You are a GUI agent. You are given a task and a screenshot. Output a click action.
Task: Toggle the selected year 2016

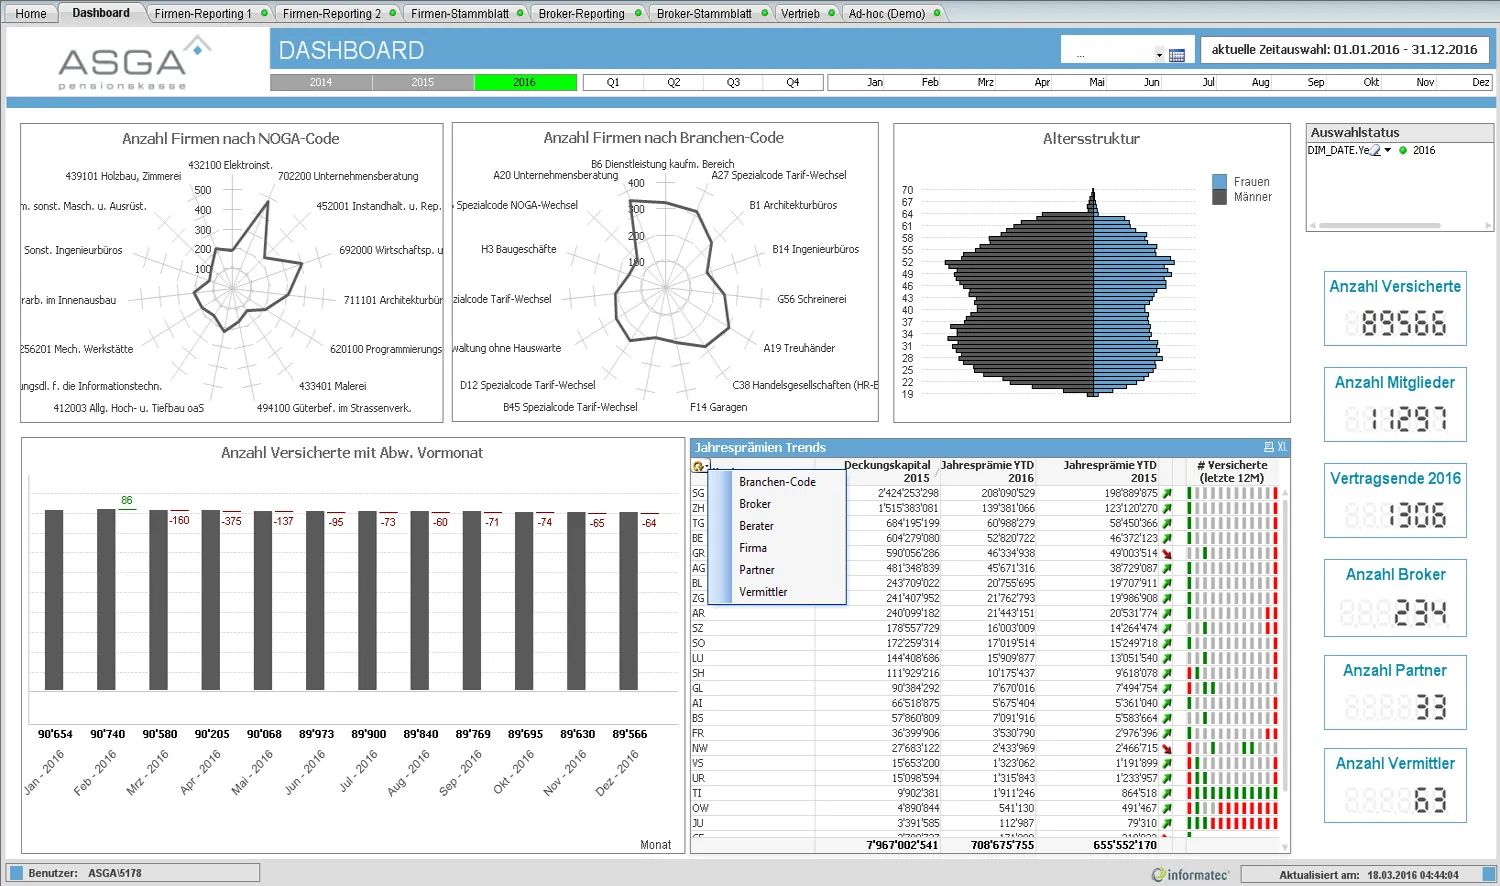[x=525, y=82]
